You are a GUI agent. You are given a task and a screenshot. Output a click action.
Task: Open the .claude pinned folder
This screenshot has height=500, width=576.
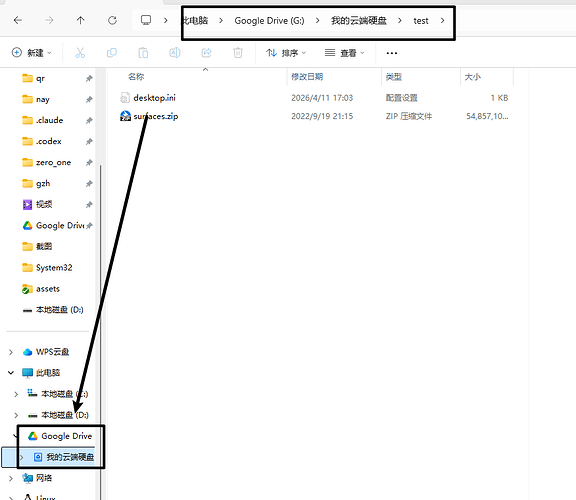49,120
